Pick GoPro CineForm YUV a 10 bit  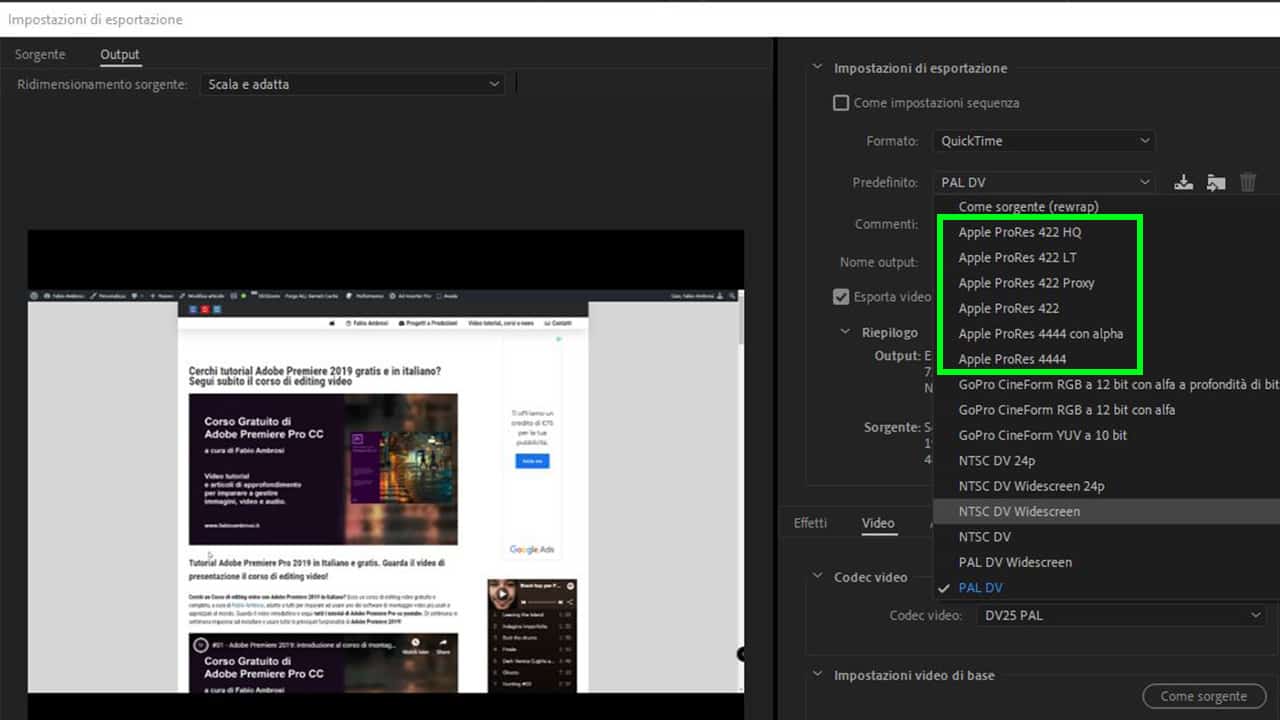[1042, 435]
